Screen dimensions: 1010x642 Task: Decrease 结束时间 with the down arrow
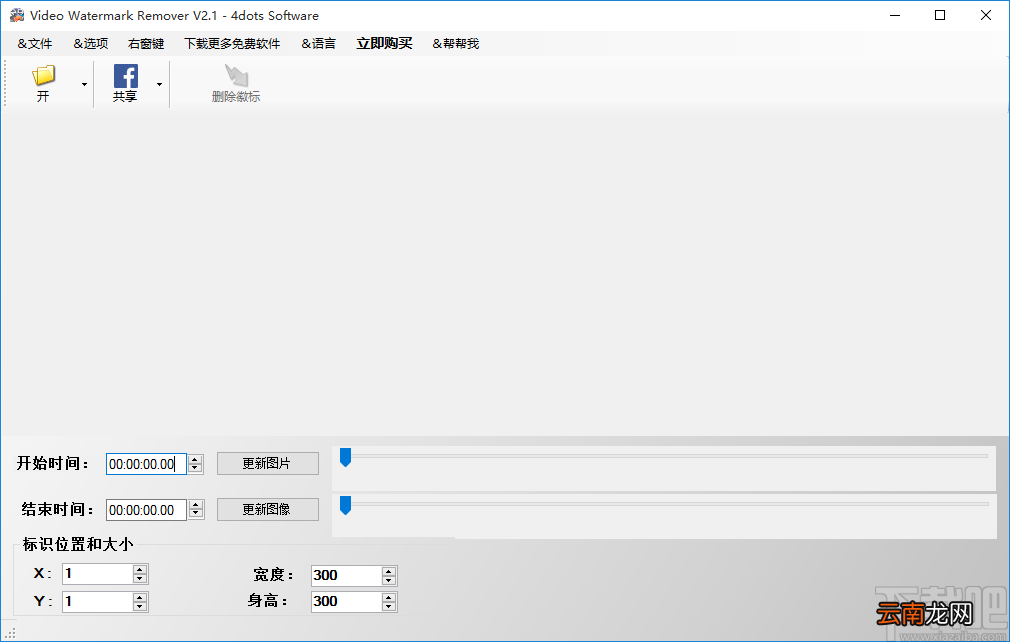(x=196, y=515)
